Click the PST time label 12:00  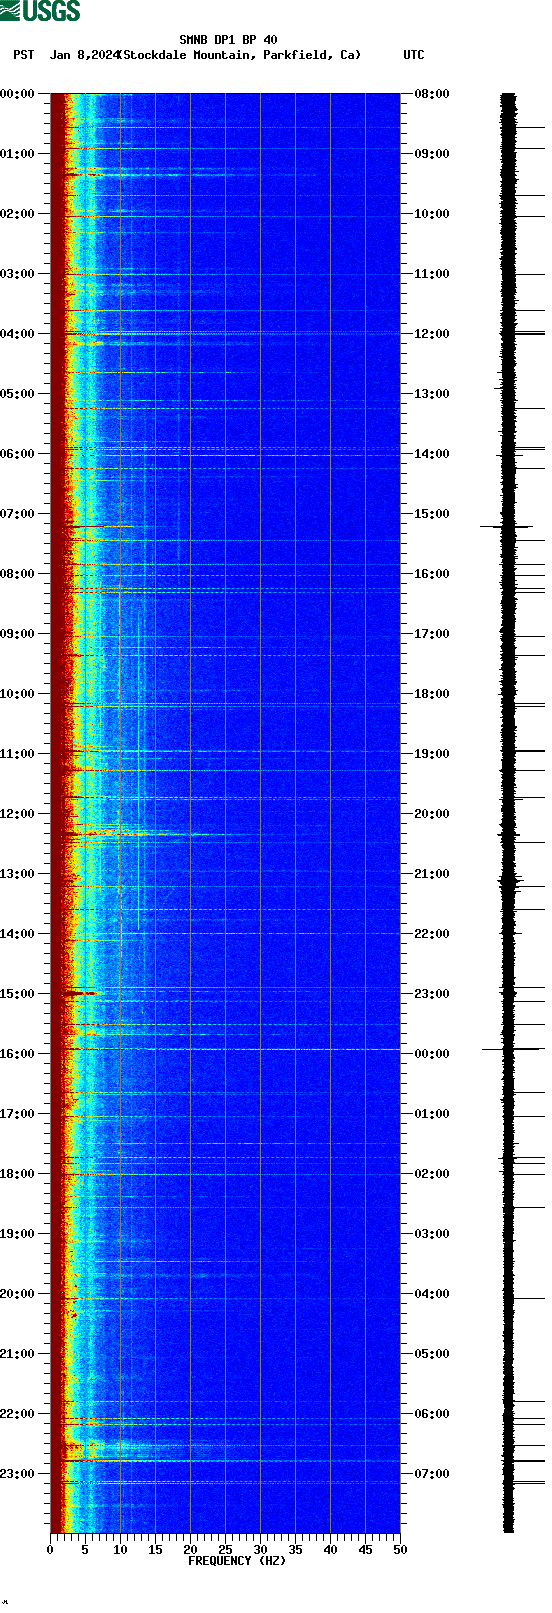[18, 814]
